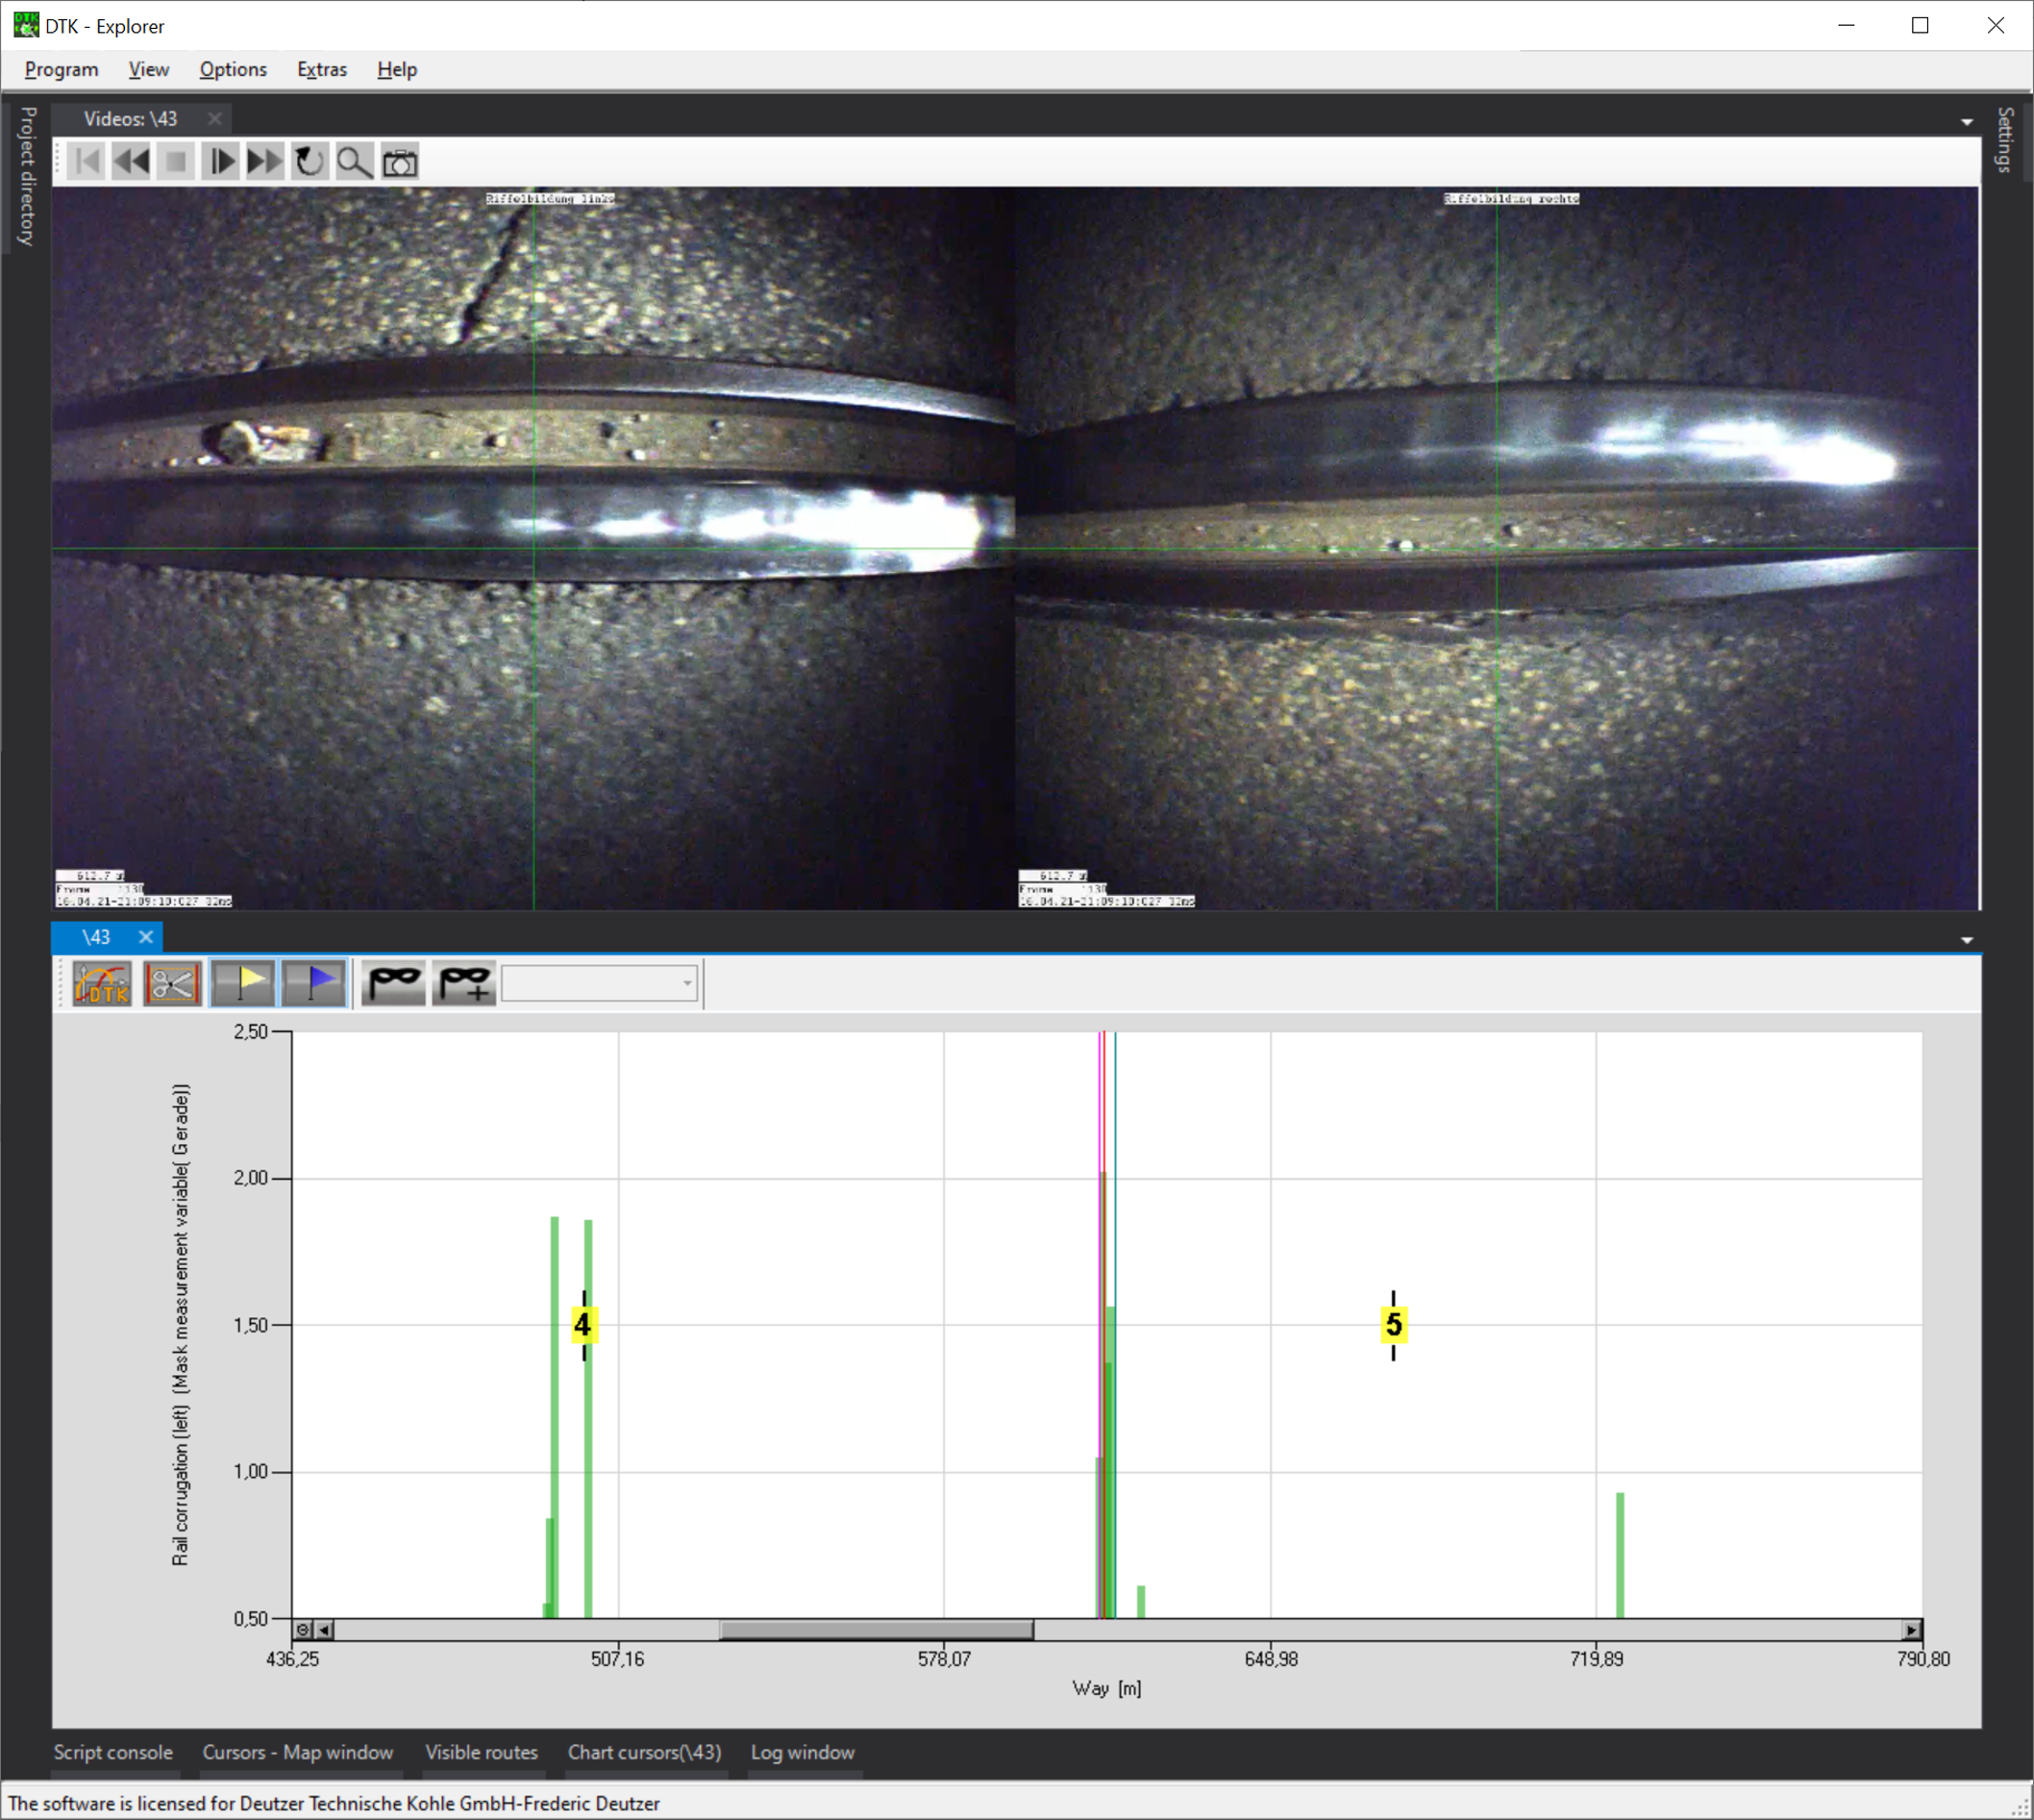Open the Log window panel
This screenshot has width=2034, height=1820.
click(802, 1752)
